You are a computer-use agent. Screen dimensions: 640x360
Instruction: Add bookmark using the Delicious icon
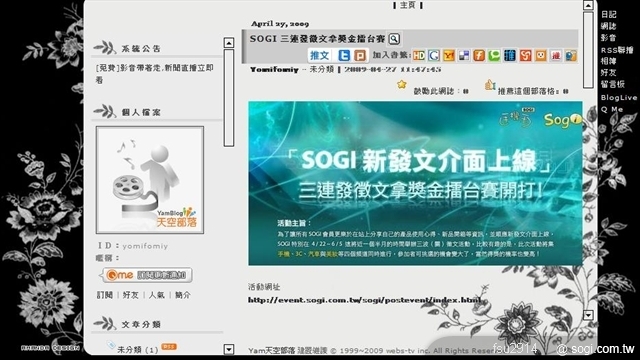pos(464,55)
